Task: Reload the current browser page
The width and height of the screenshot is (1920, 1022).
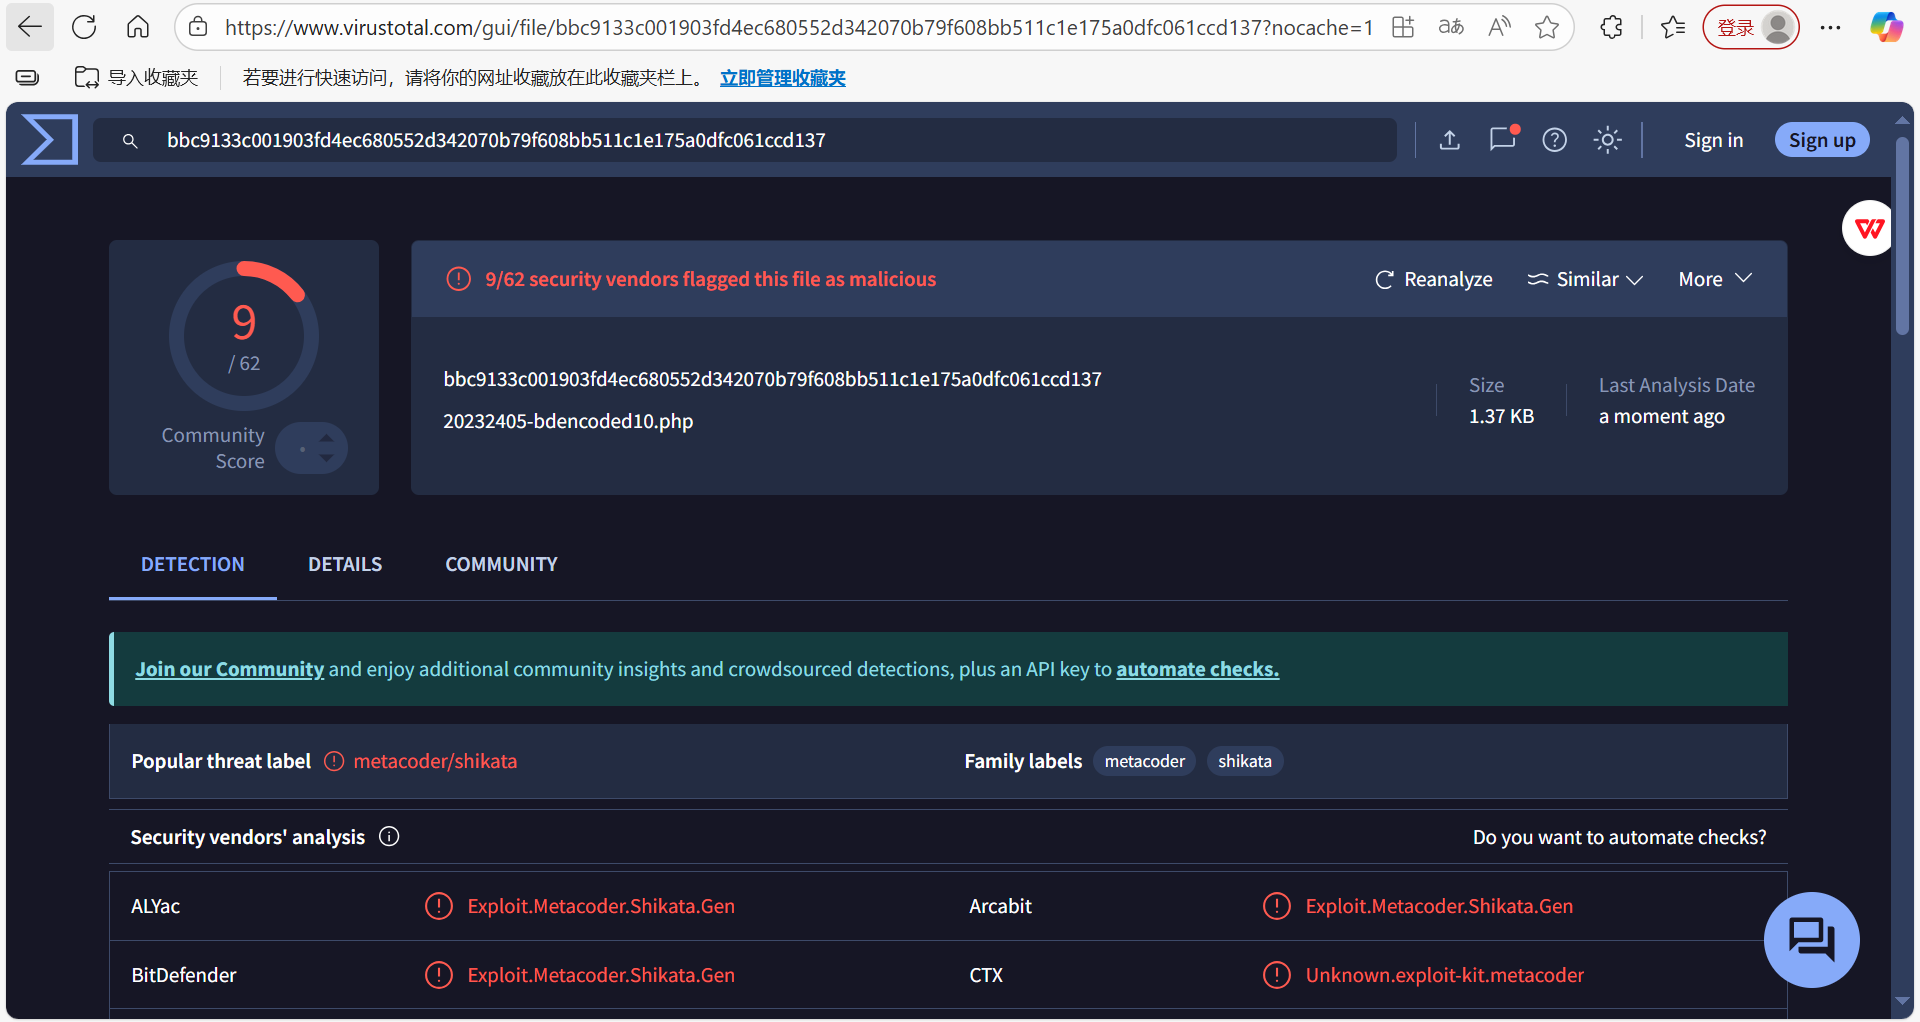Action: 84,27
